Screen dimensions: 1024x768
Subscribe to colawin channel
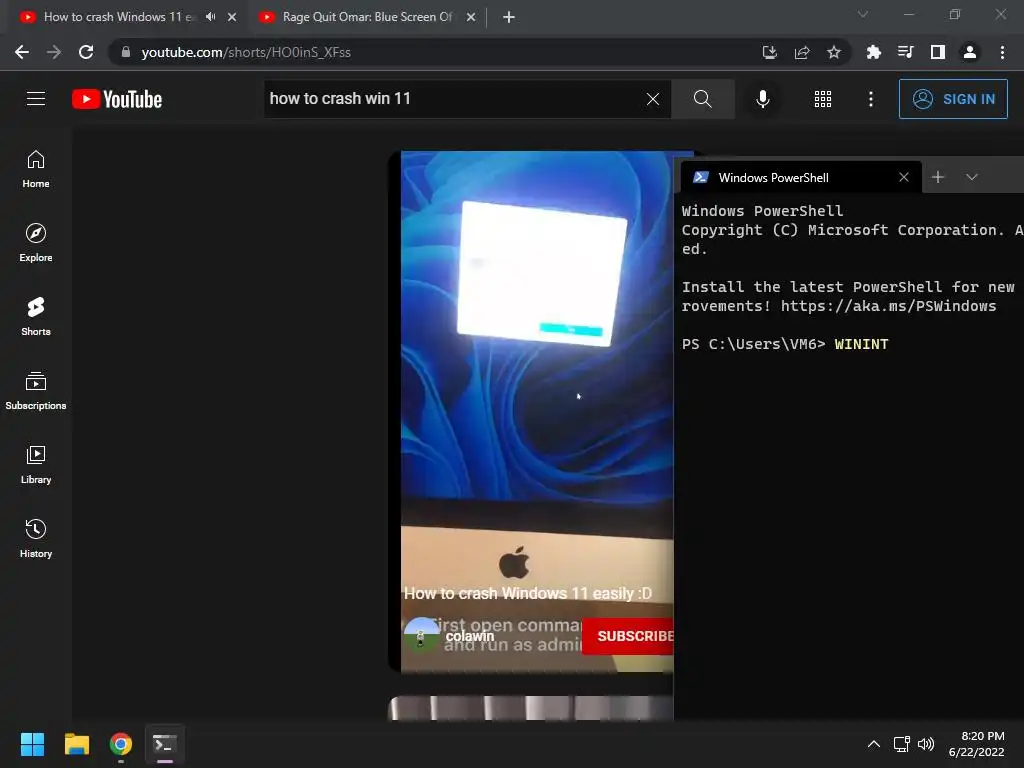point(628,636)
